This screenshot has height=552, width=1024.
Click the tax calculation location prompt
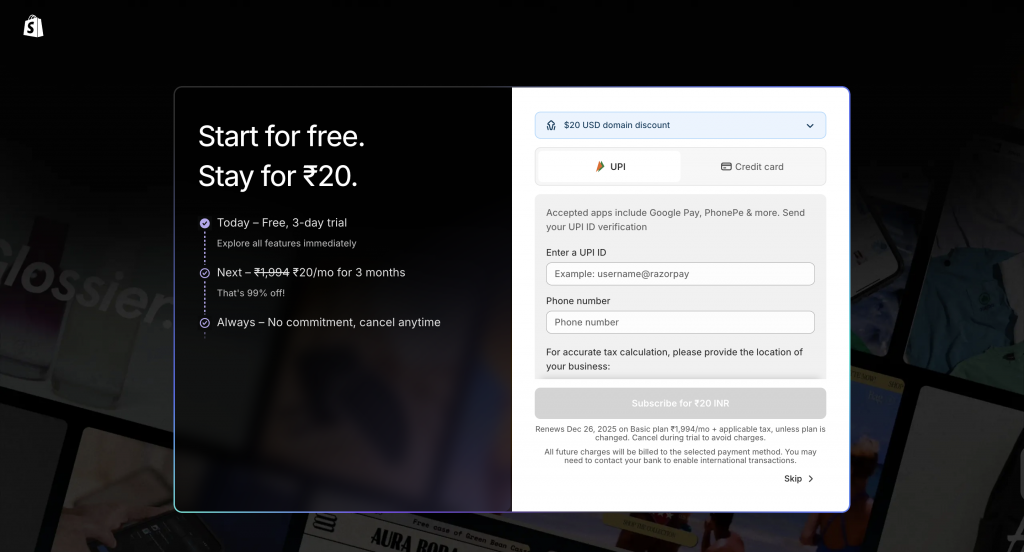point(674,359)
